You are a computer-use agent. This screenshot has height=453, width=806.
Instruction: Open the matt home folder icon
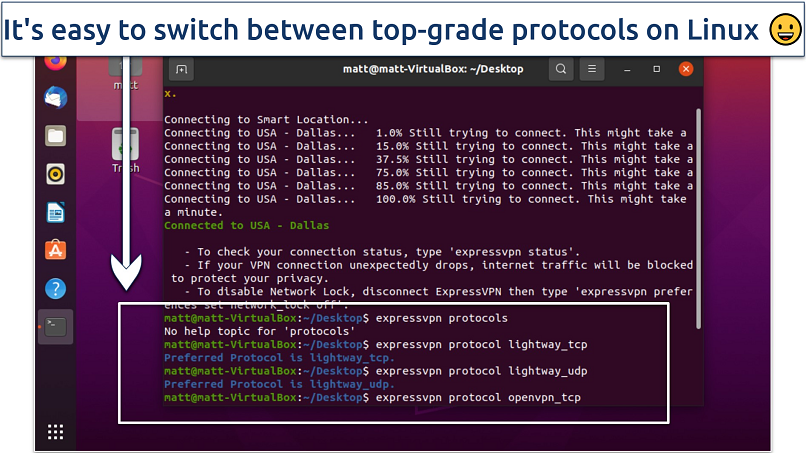(x=125, y=72)
